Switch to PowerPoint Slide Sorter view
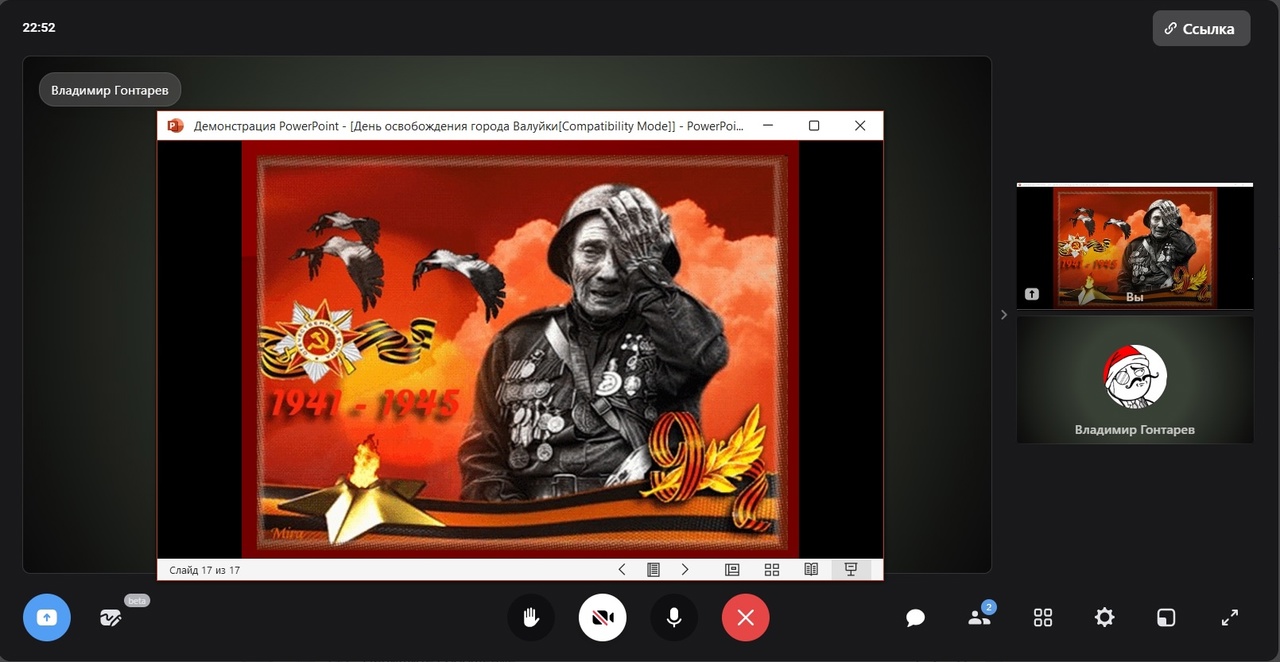This screenshot has width=1280, height=662. click(772, 569)
